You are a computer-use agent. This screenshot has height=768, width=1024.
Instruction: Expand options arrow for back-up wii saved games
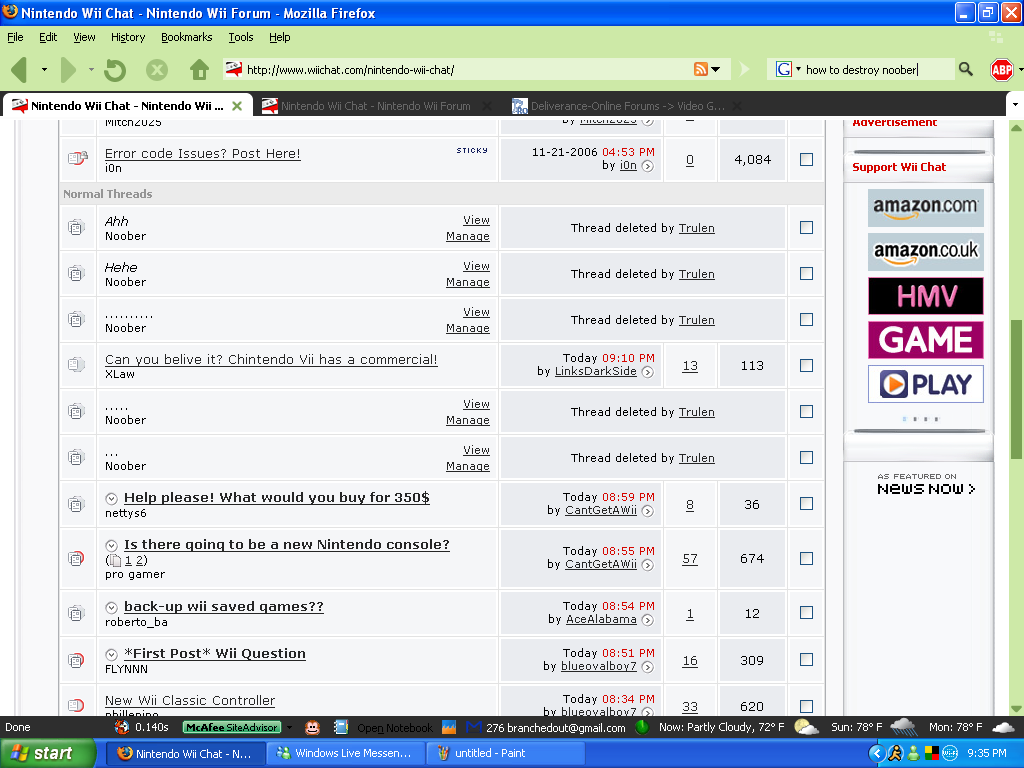pos(112,607)
